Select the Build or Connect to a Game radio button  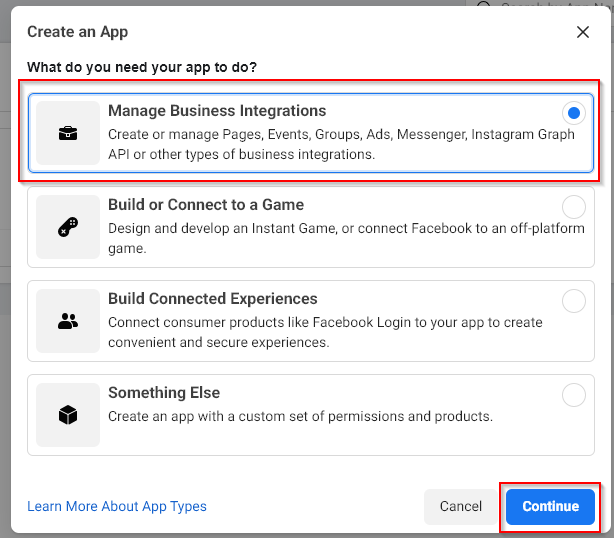coord(574,207)
